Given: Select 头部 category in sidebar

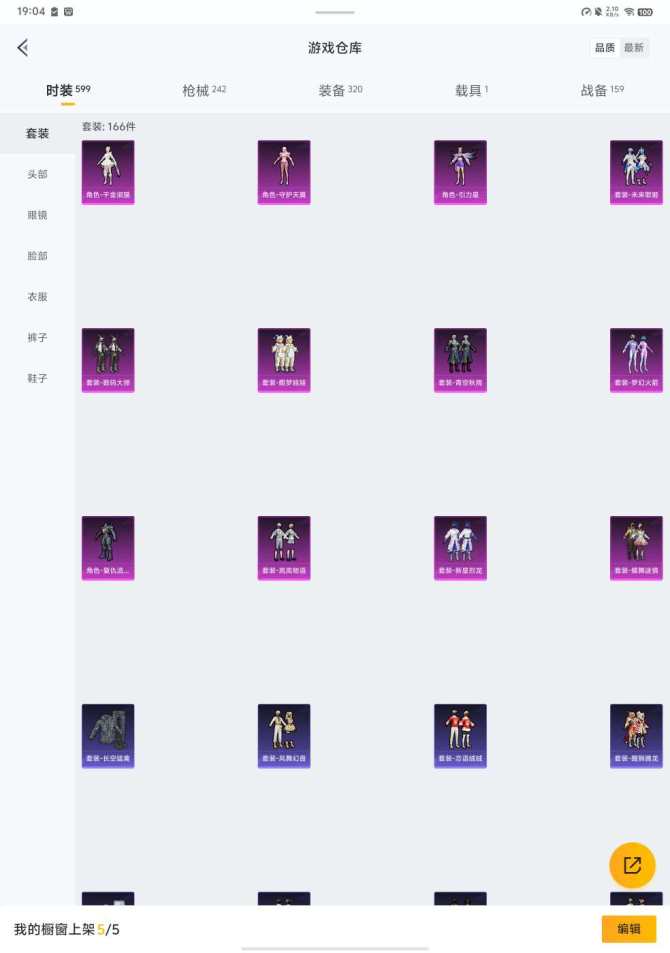Looking at the screenshot, I should click(37, 174).
